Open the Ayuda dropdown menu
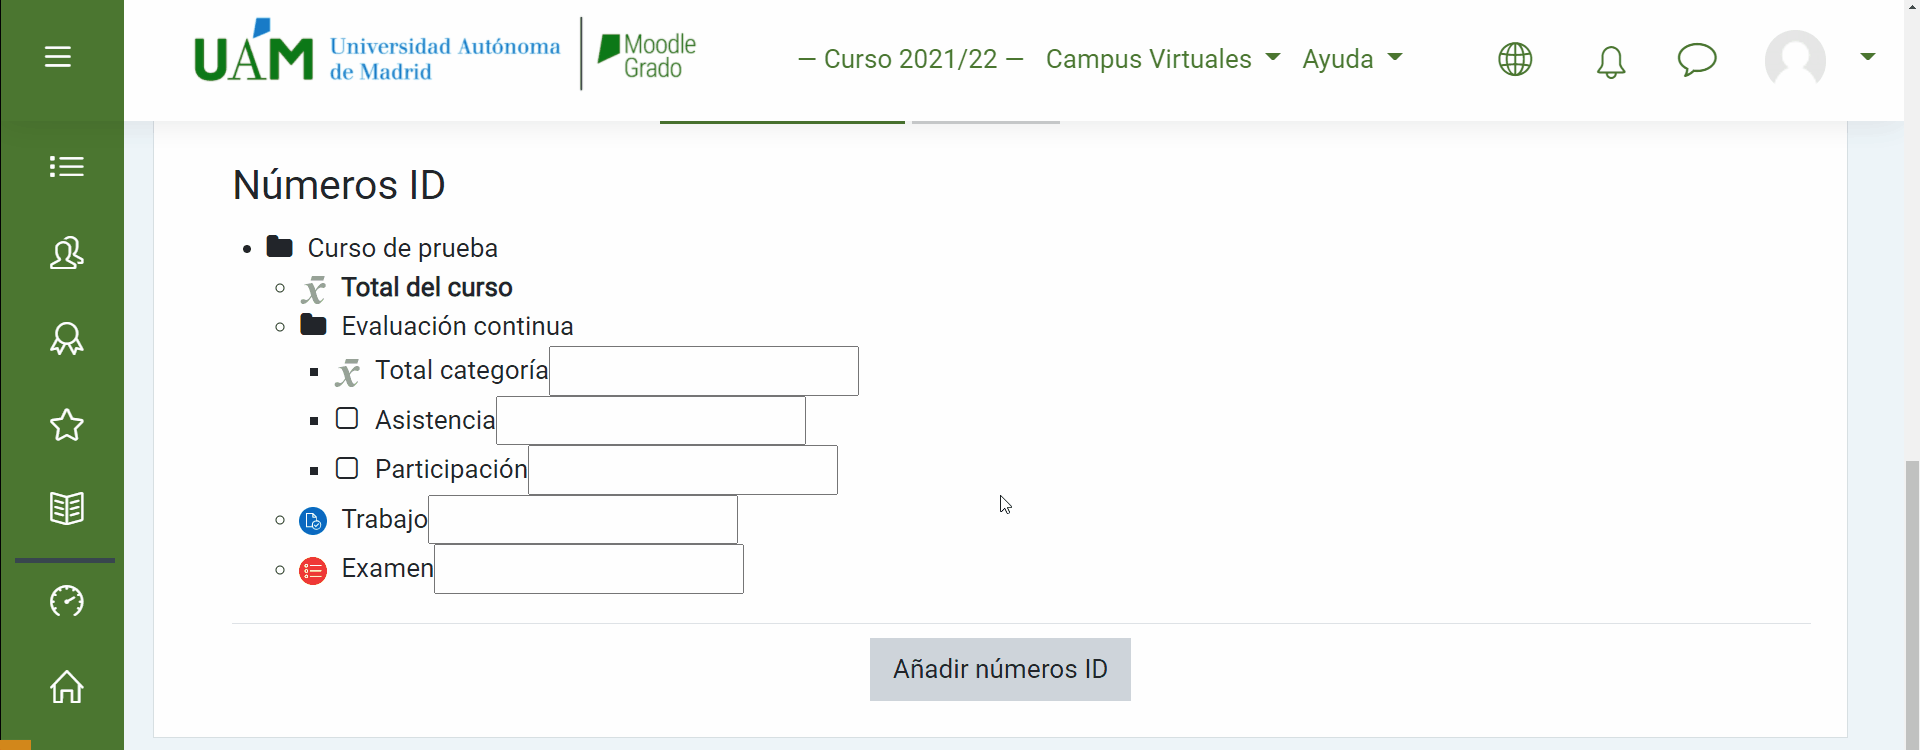 1352,59
